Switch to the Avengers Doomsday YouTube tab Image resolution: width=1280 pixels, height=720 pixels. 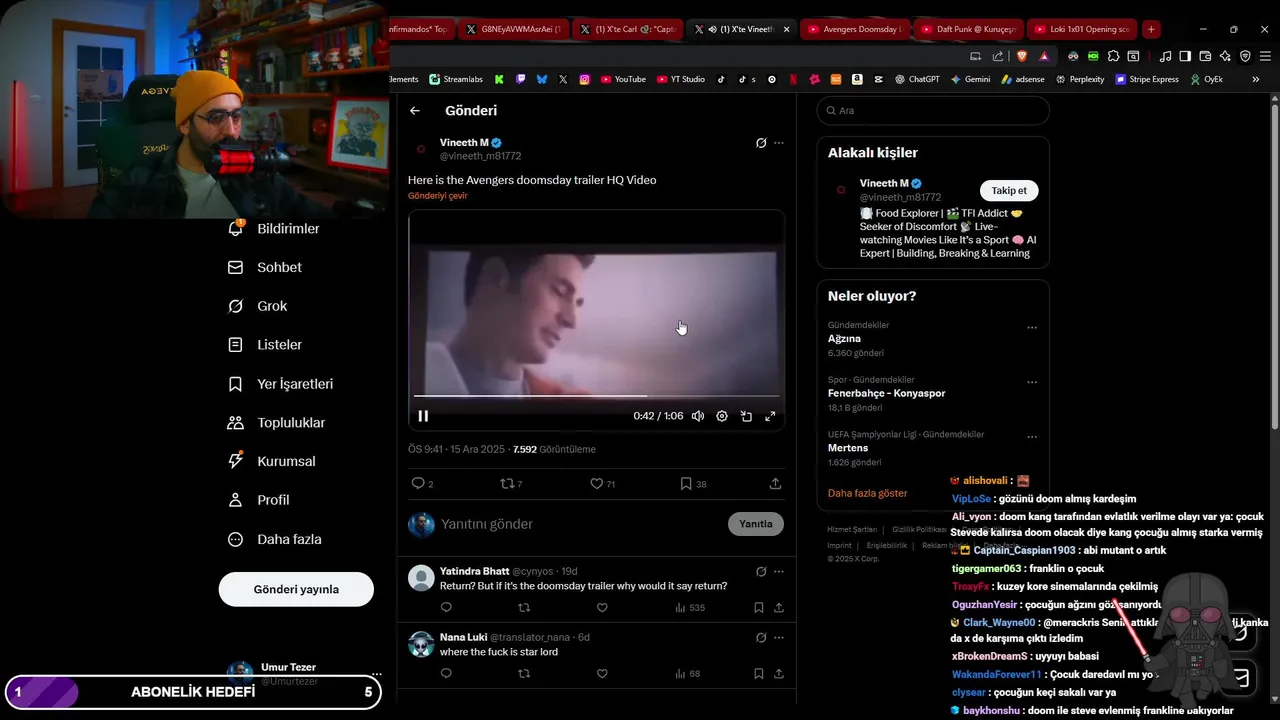[855, 29]
